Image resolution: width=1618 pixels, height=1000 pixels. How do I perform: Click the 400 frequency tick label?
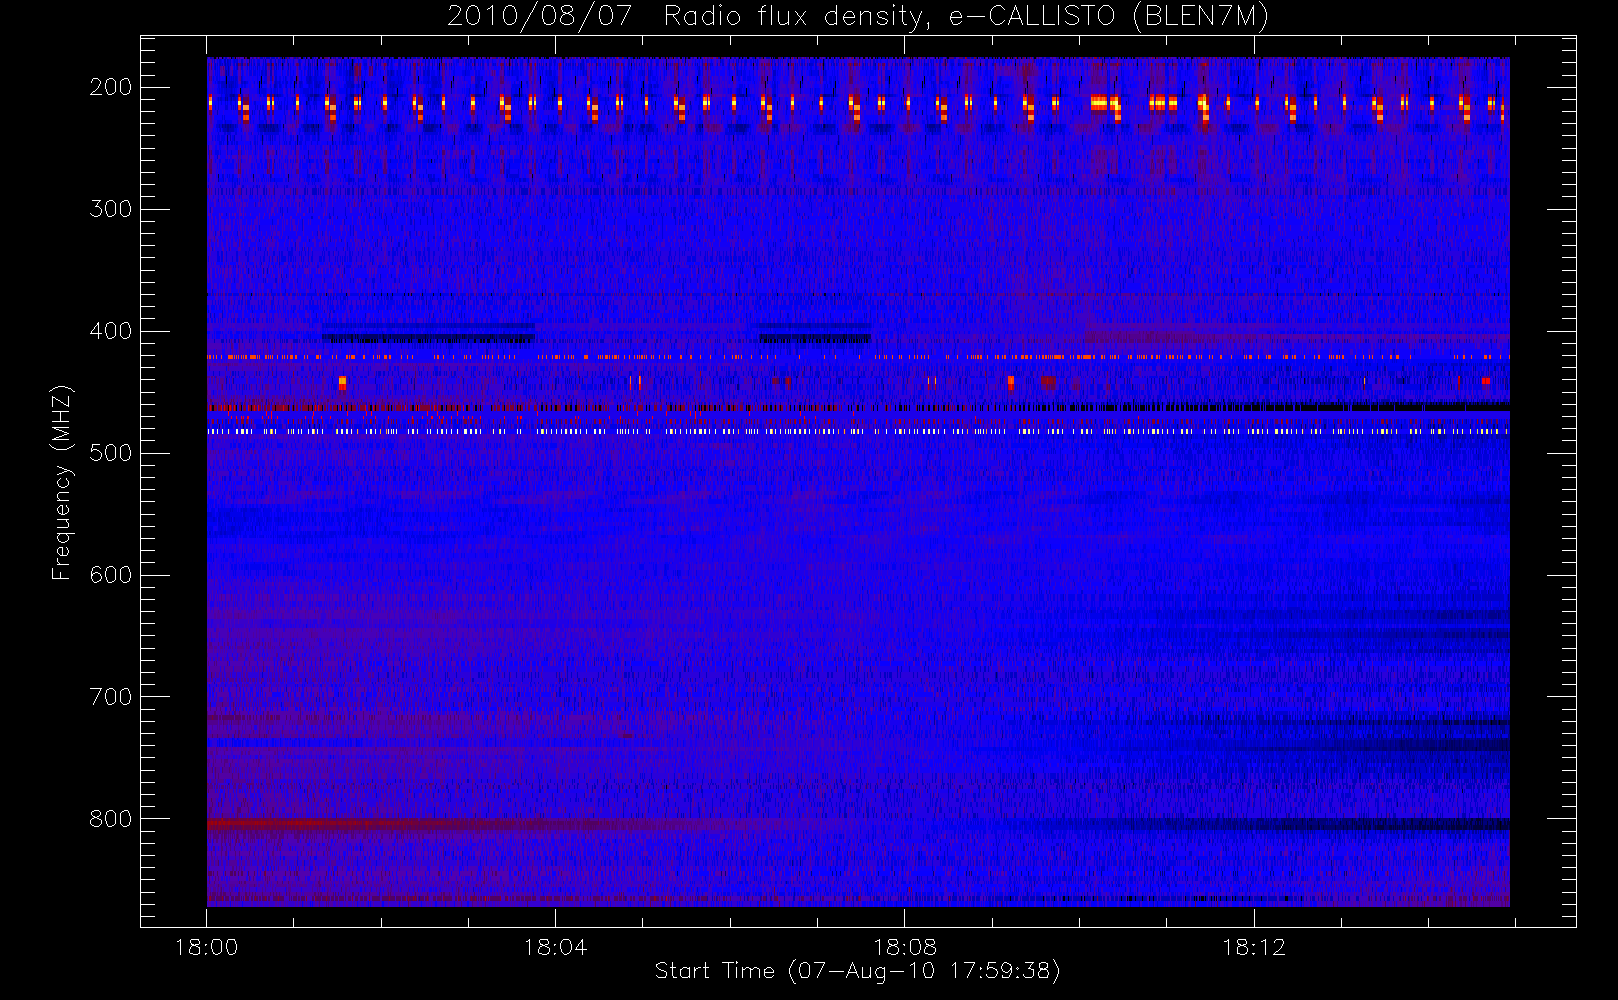pyautogui.click(x=110, y=331)
